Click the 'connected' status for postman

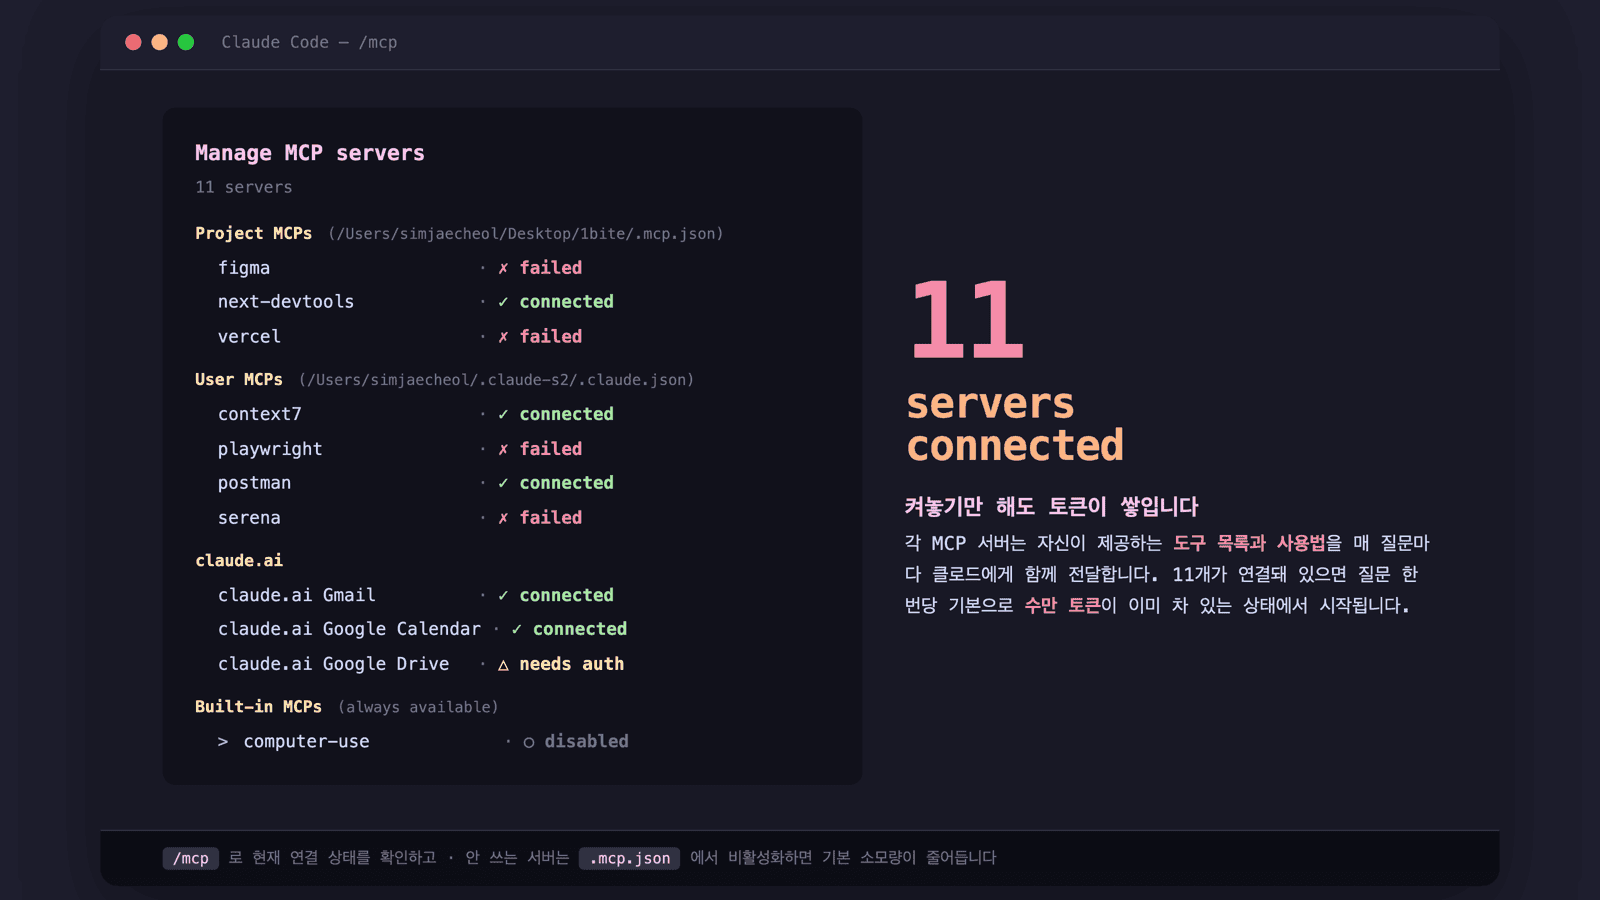coord(567,483)
